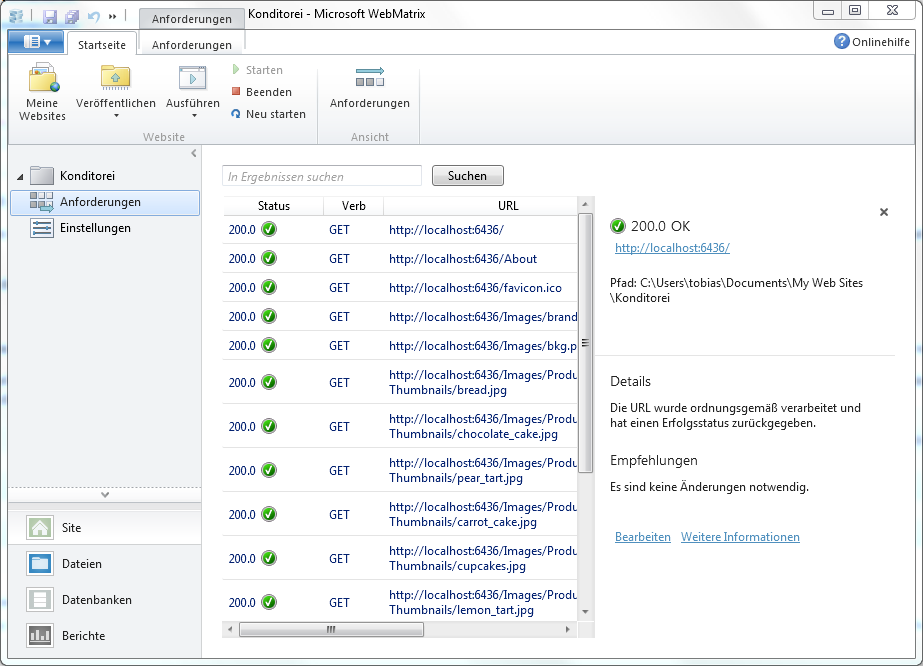The width and height of the screenshot is (923, 666).
Task: Select the Thumbnails/chocolate_cake.jpg request
Action: point(400,426)
